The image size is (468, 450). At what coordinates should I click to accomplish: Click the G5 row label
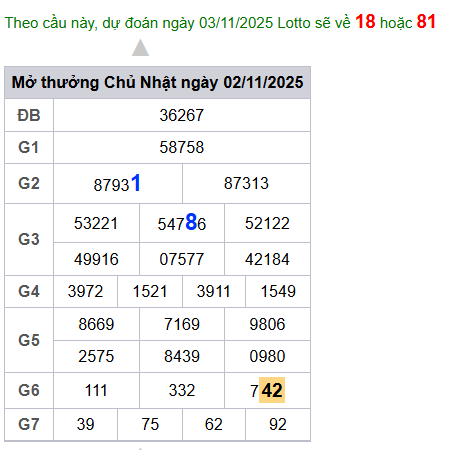(x=29, y=340)
